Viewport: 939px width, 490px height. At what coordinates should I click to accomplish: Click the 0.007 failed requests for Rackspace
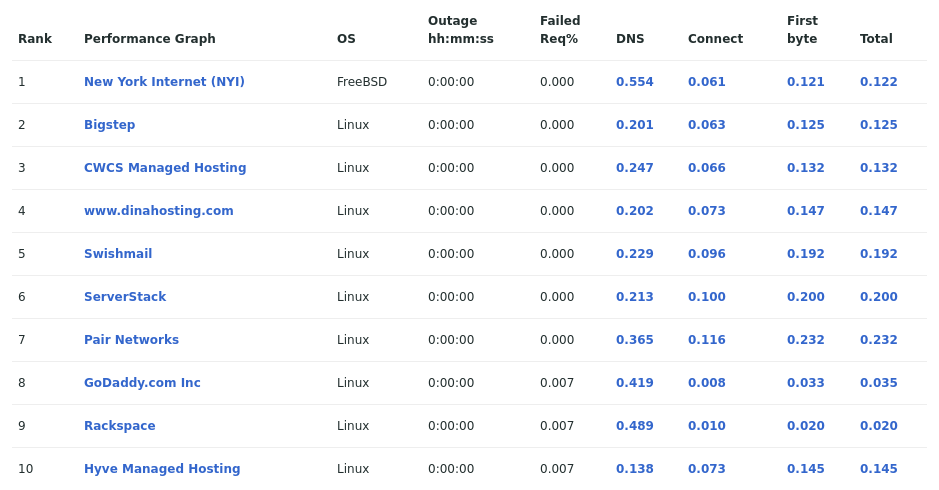click(x=557, y=426)
